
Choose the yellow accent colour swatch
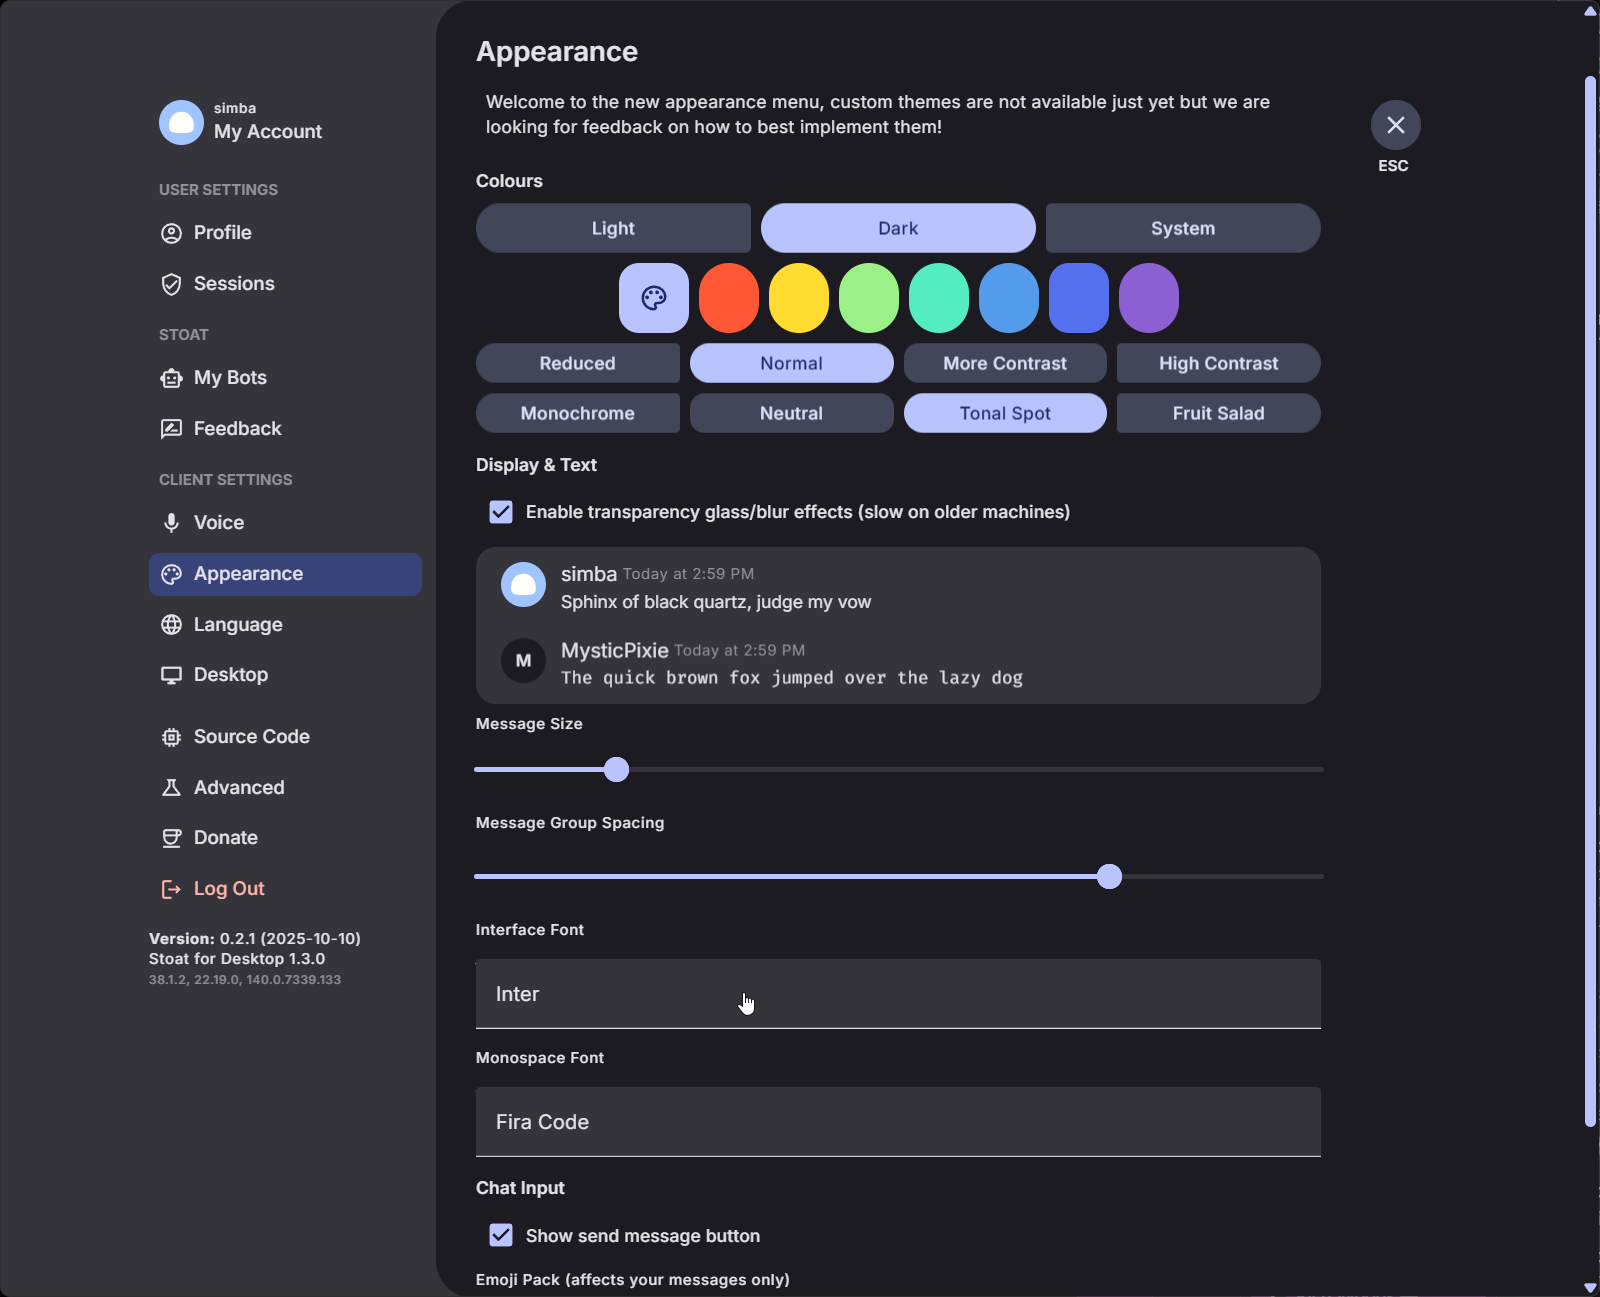[799, 298]
